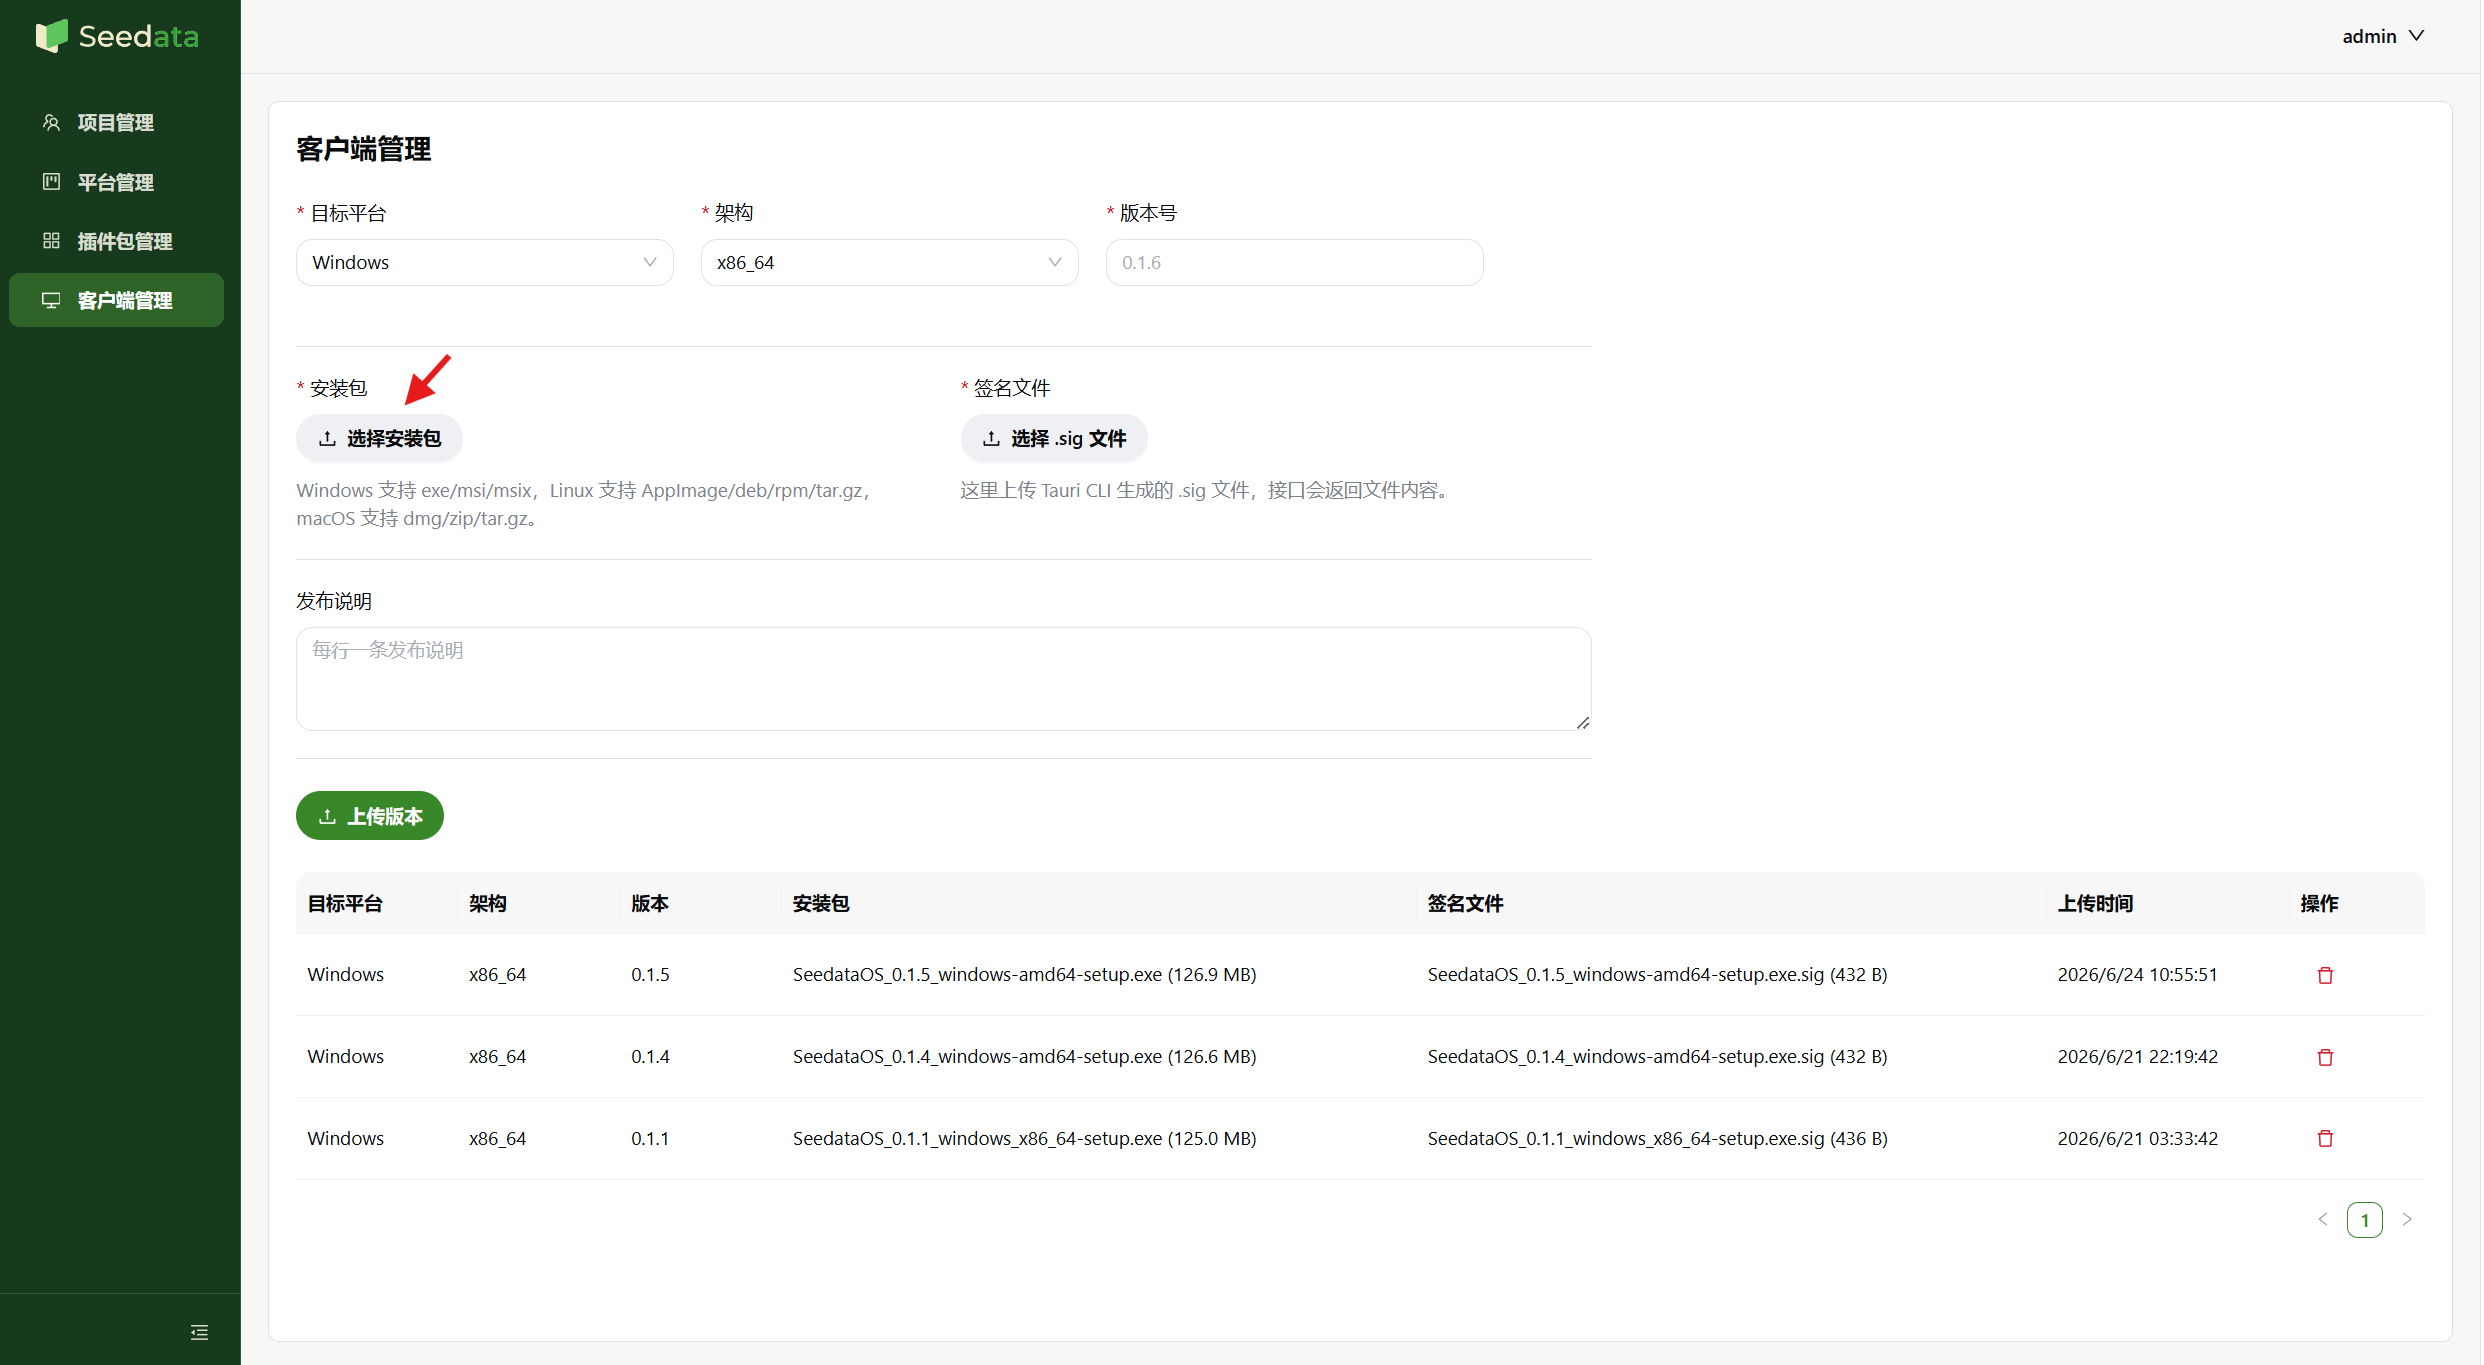Image resolution: width=2484 pixels, height=1365 pixels.
Task: Click version cell 0.1.1
Action: (x=650, y=1138)
